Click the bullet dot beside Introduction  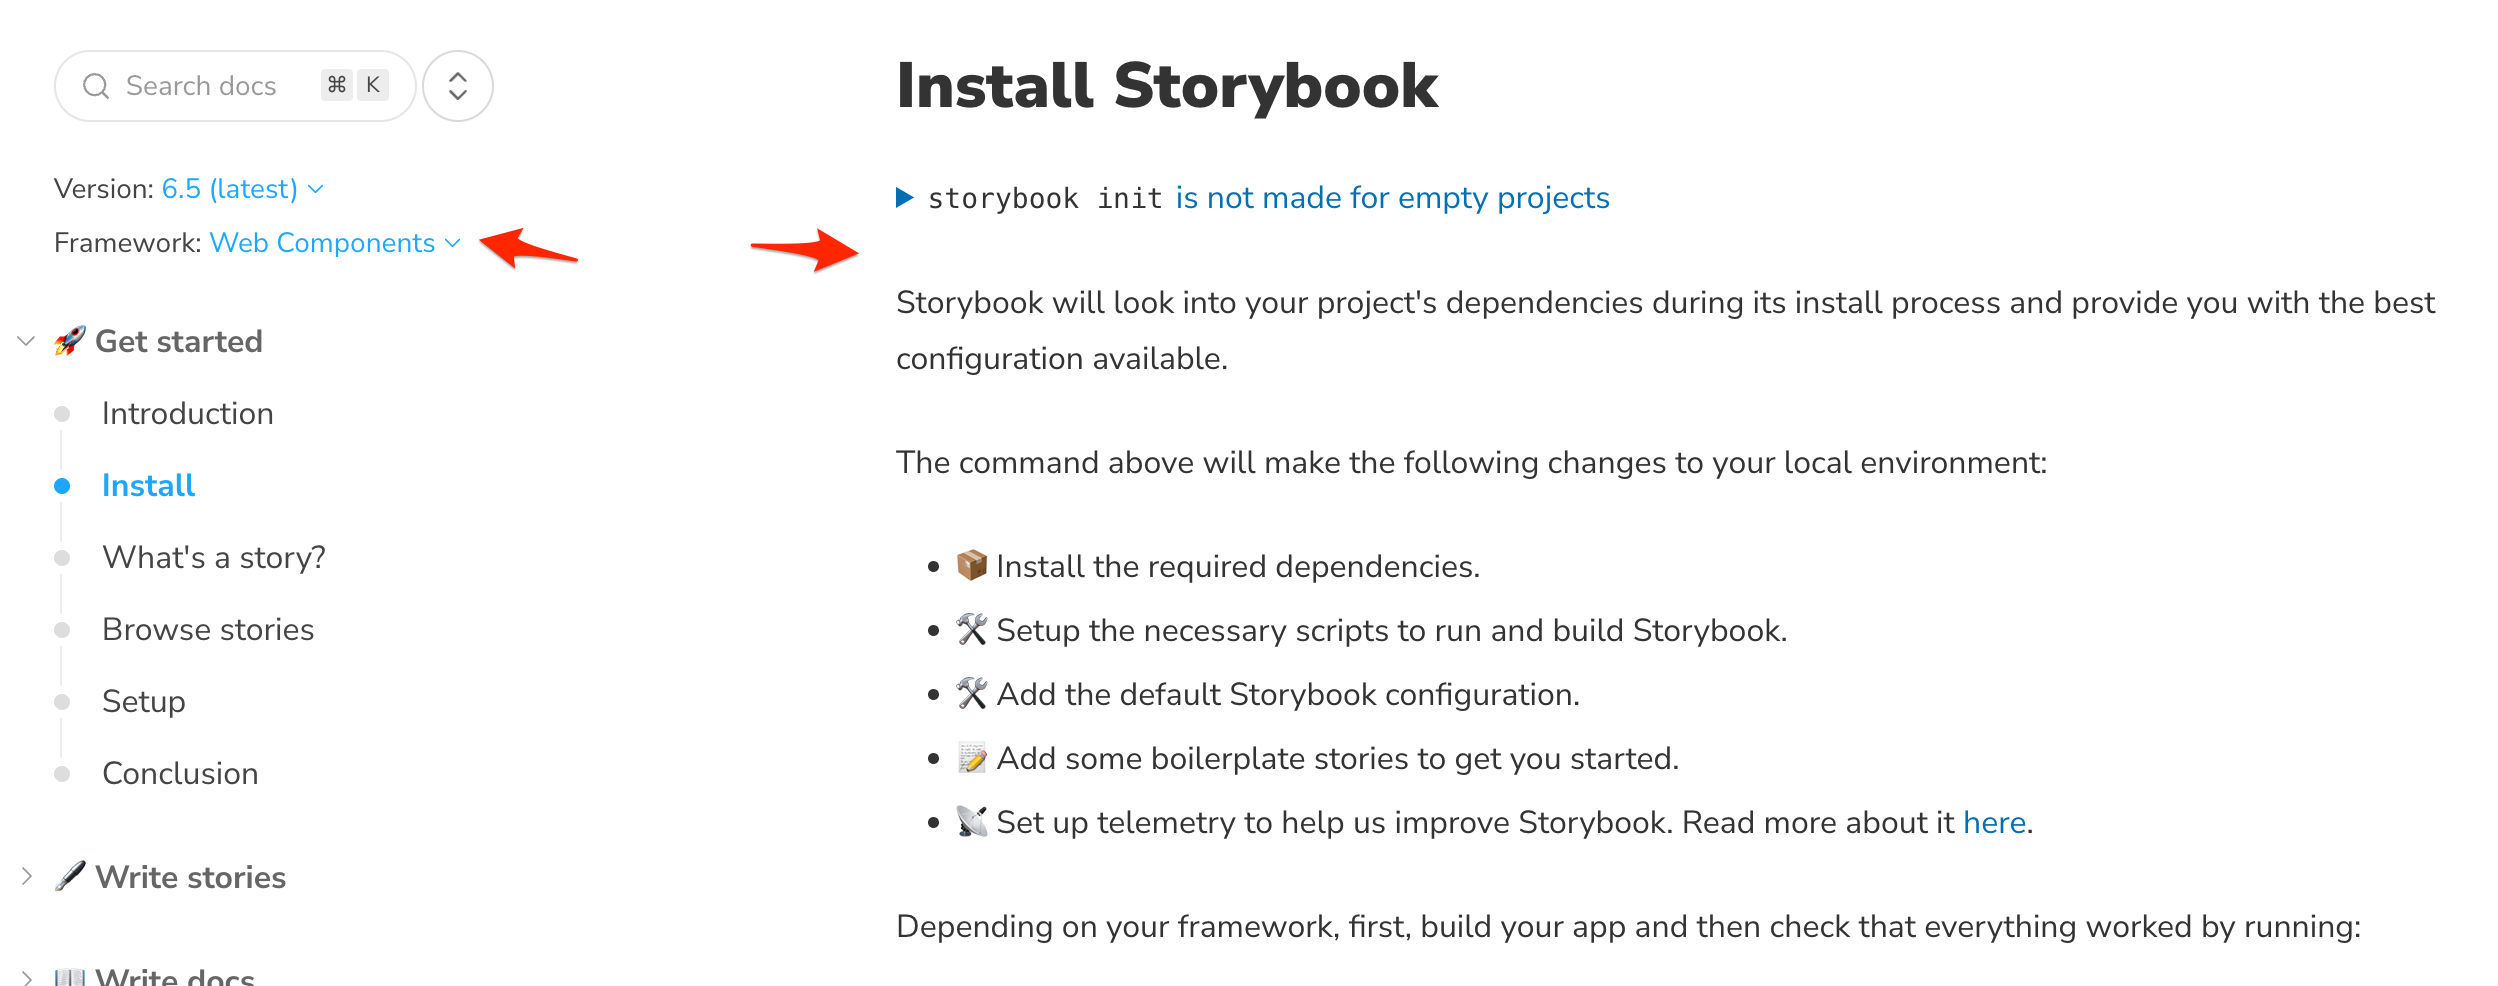[63, 413]
